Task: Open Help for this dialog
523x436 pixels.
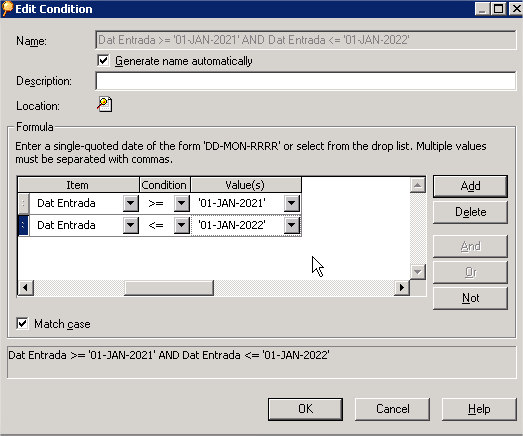Action: 479,409
